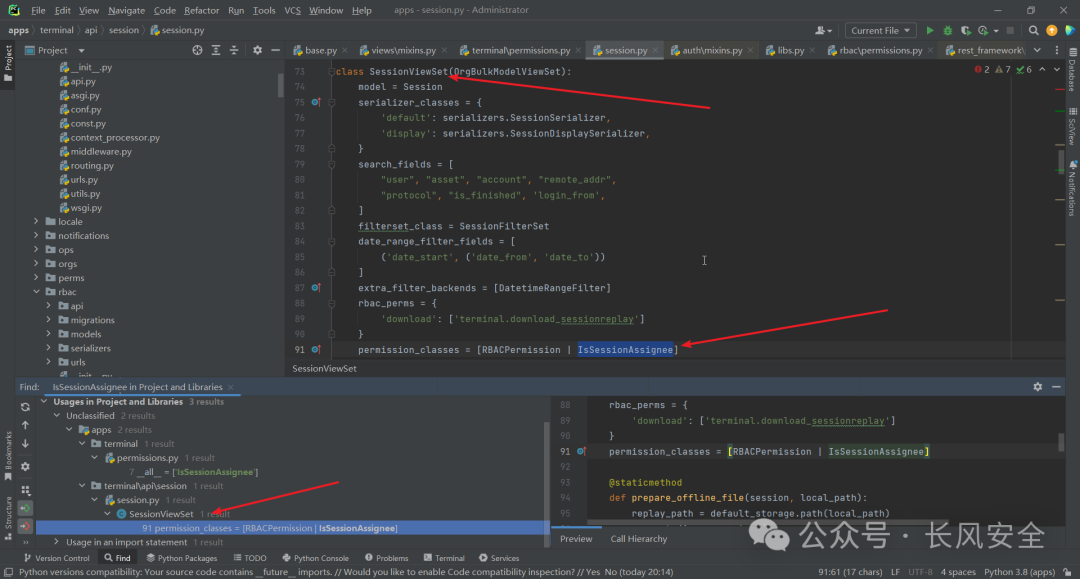Open the Database tool window on the right strip
Image resolution: width=1080 pixels, height=579 pixels.
[1072, 69]
